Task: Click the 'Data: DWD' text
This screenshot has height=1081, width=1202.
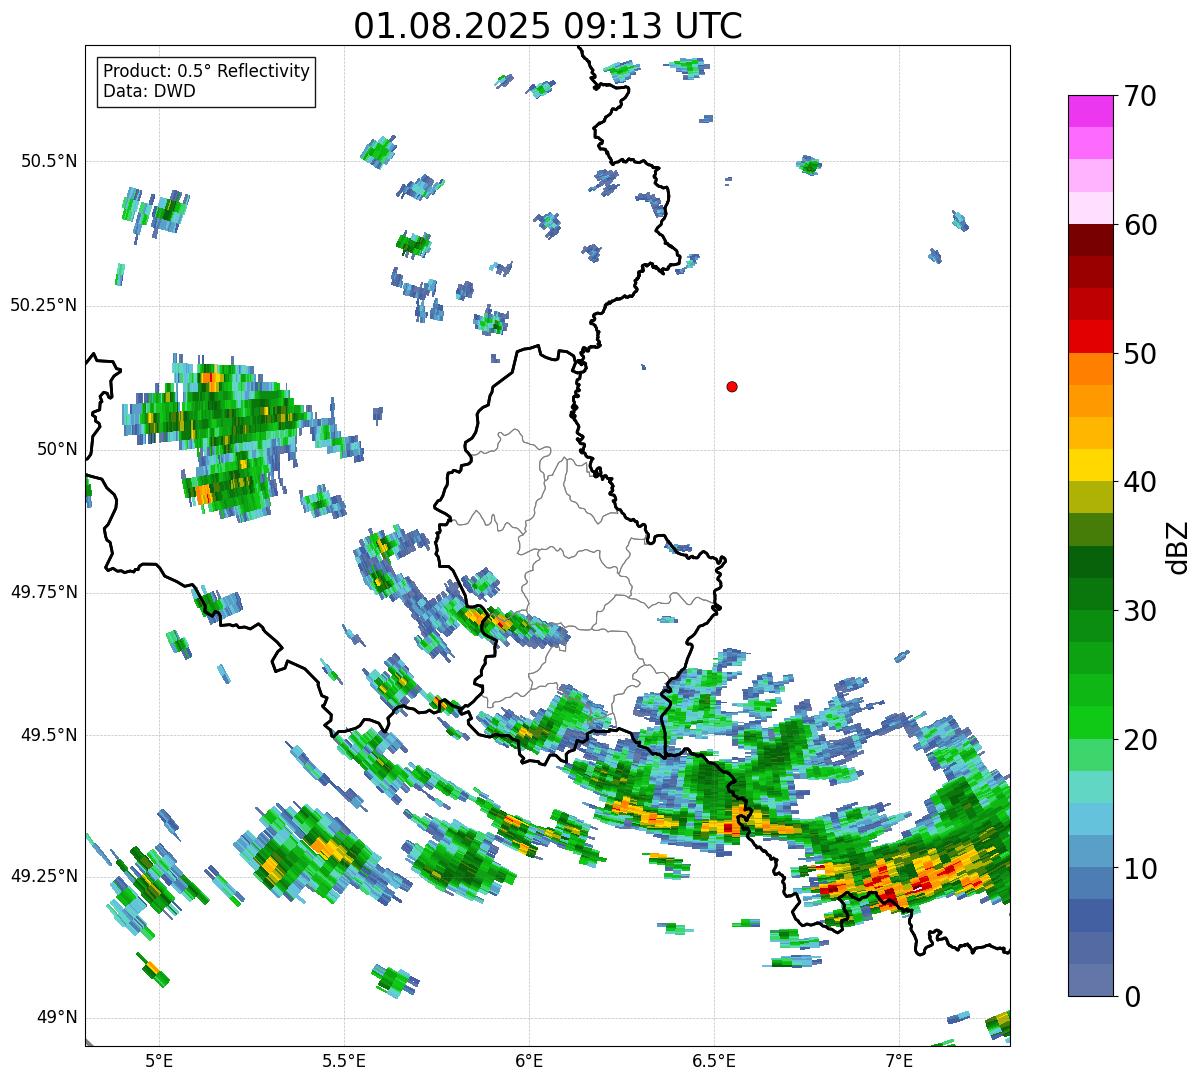Action: [x=149, y=91]
